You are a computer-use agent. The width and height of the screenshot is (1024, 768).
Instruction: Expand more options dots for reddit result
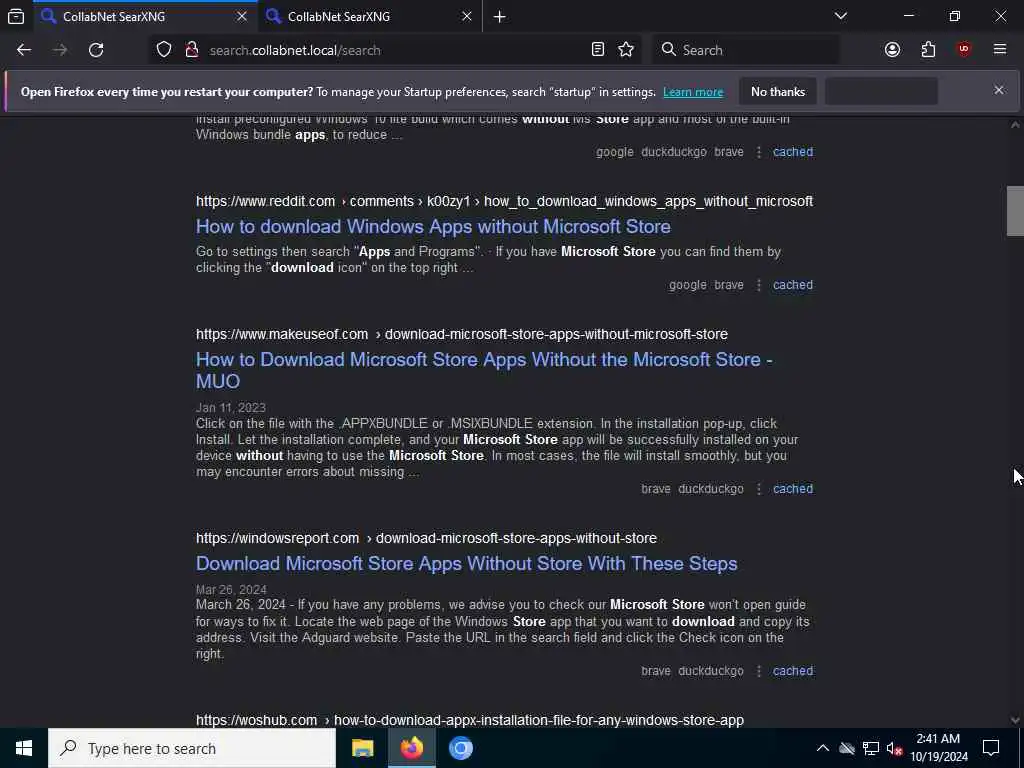(x=758, y=285)
